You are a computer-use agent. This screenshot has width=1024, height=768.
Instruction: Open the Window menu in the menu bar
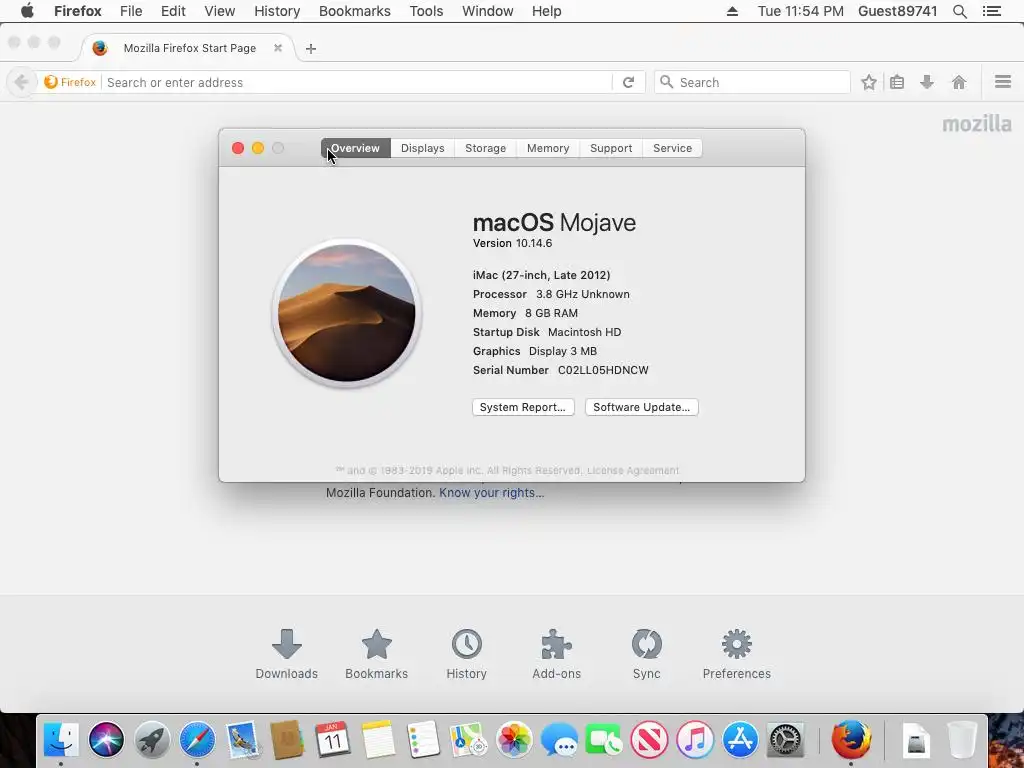click(487, 11)
